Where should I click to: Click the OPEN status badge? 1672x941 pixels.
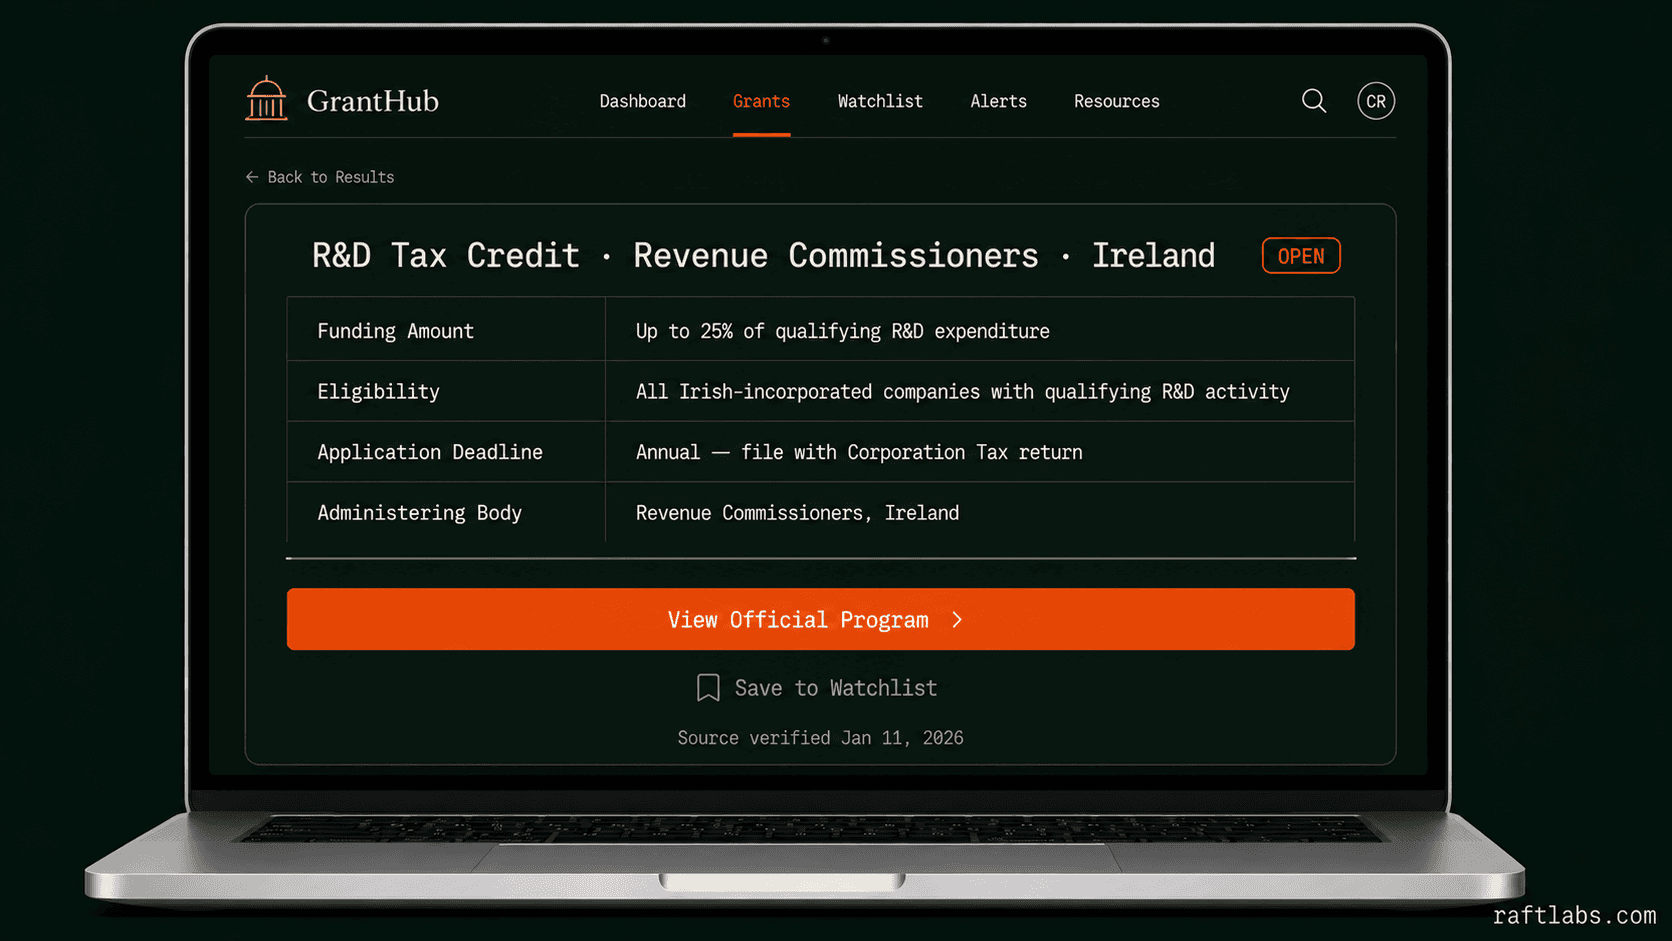(1301, 256)
